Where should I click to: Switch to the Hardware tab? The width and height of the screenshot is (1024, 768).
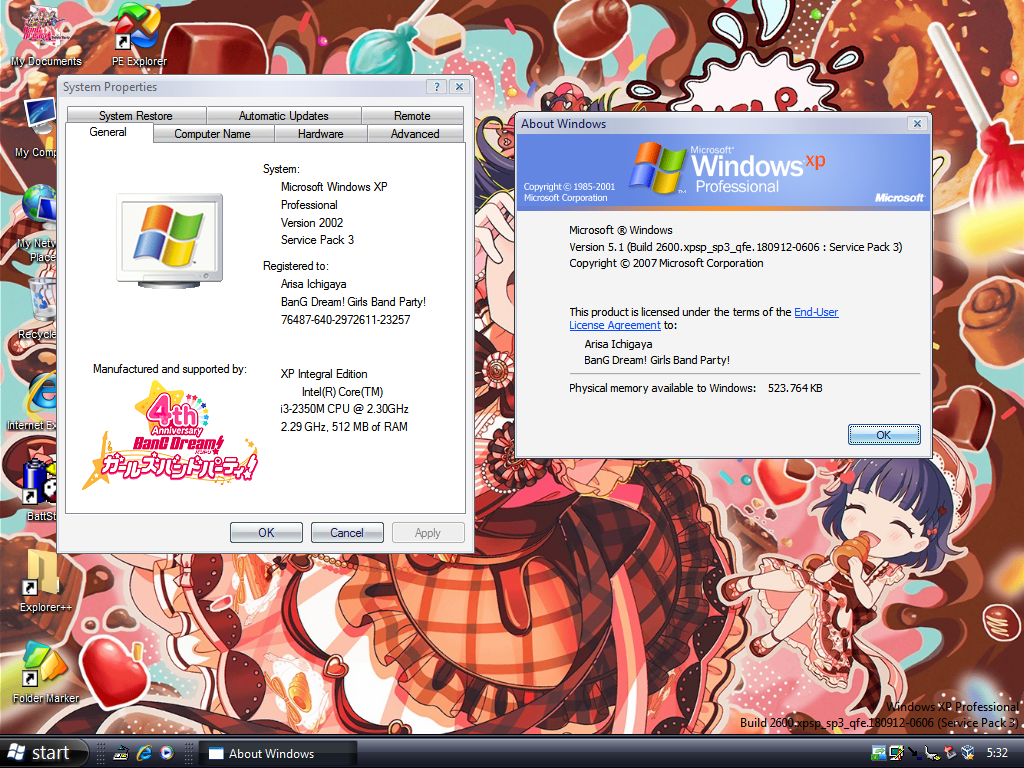[321, 134]
